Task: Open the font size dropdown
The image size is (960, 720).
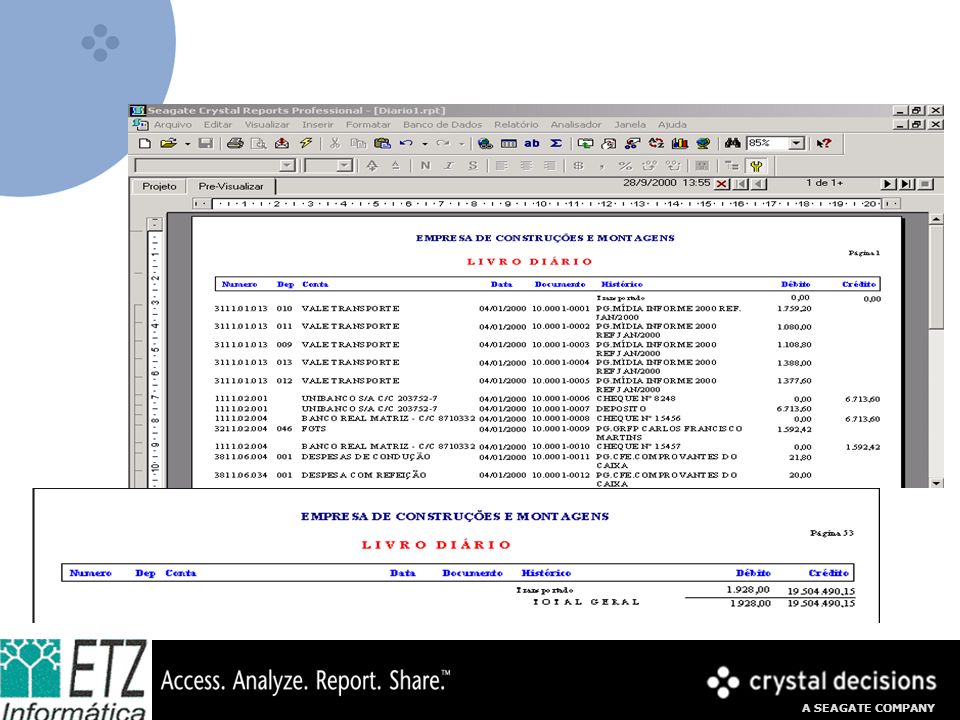Action: 345,166
